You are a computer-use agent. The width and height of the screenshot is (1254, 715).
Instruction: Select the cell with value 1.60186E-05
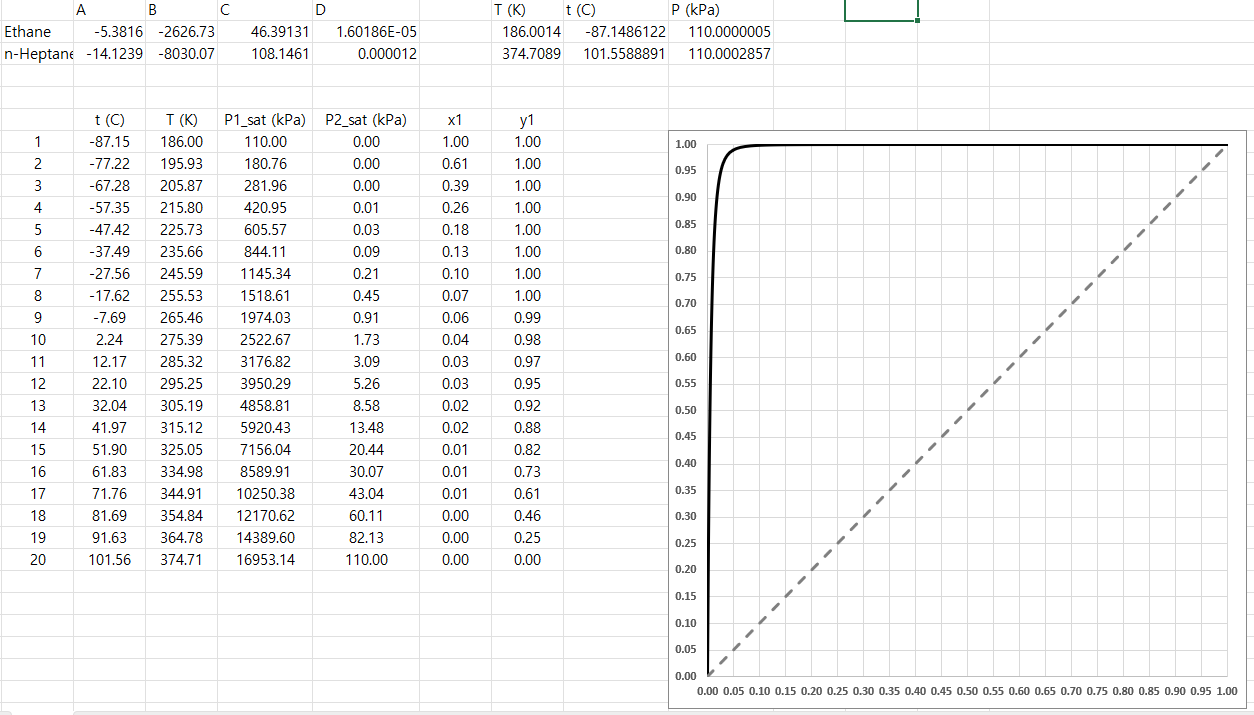[x=366, y=32]
